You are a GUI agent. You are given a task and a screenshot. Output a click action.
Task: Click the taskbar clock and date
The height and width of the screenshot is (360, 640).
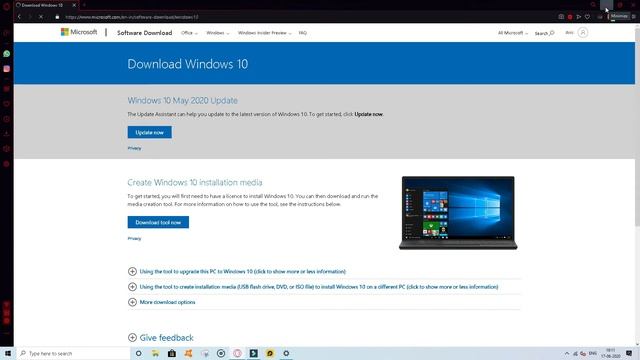(611, 353)
